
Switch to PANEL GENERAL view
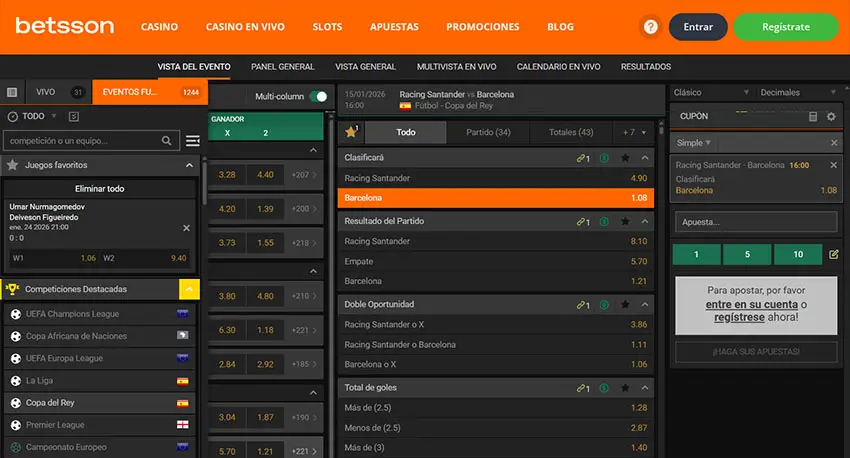(282, 67)
